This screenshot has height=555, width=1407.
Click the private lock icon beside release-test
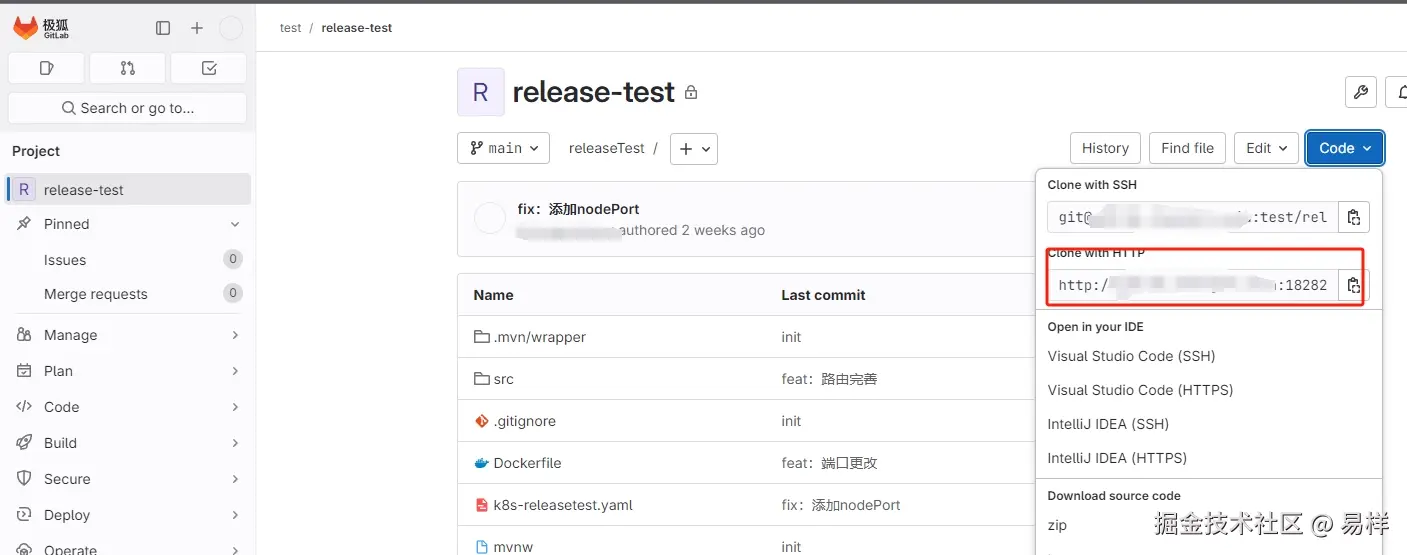tap(691, 93)
